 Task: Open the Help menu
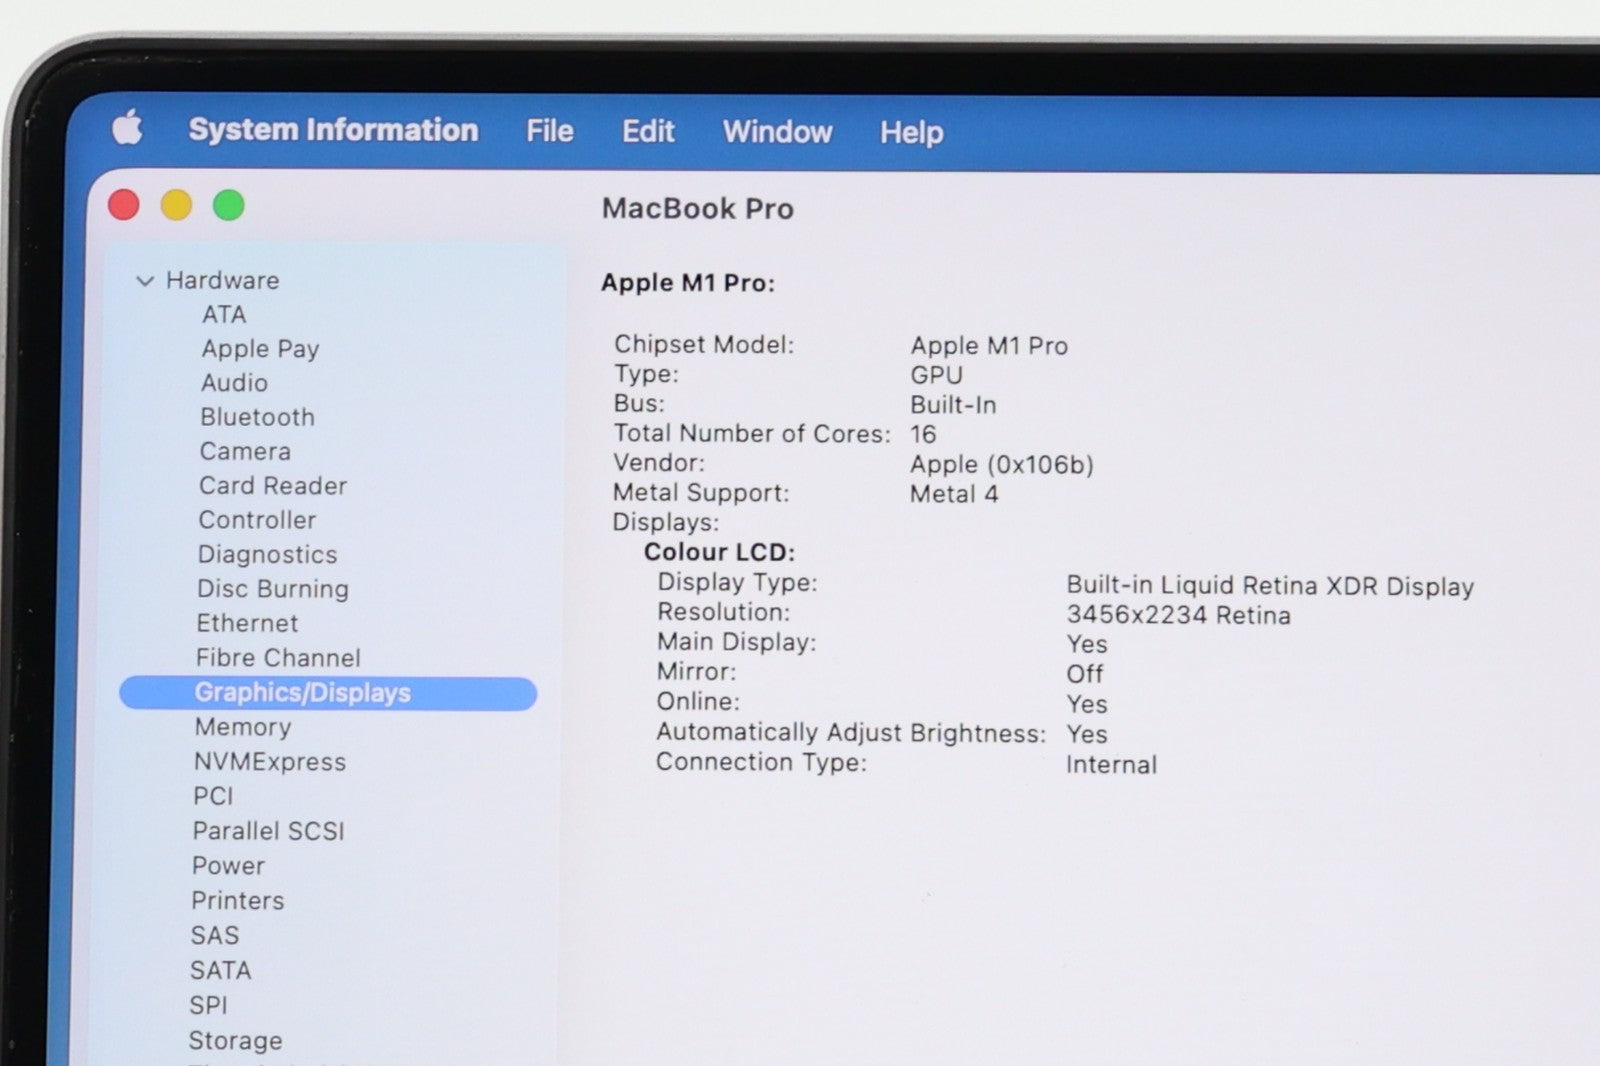[911, 132]
